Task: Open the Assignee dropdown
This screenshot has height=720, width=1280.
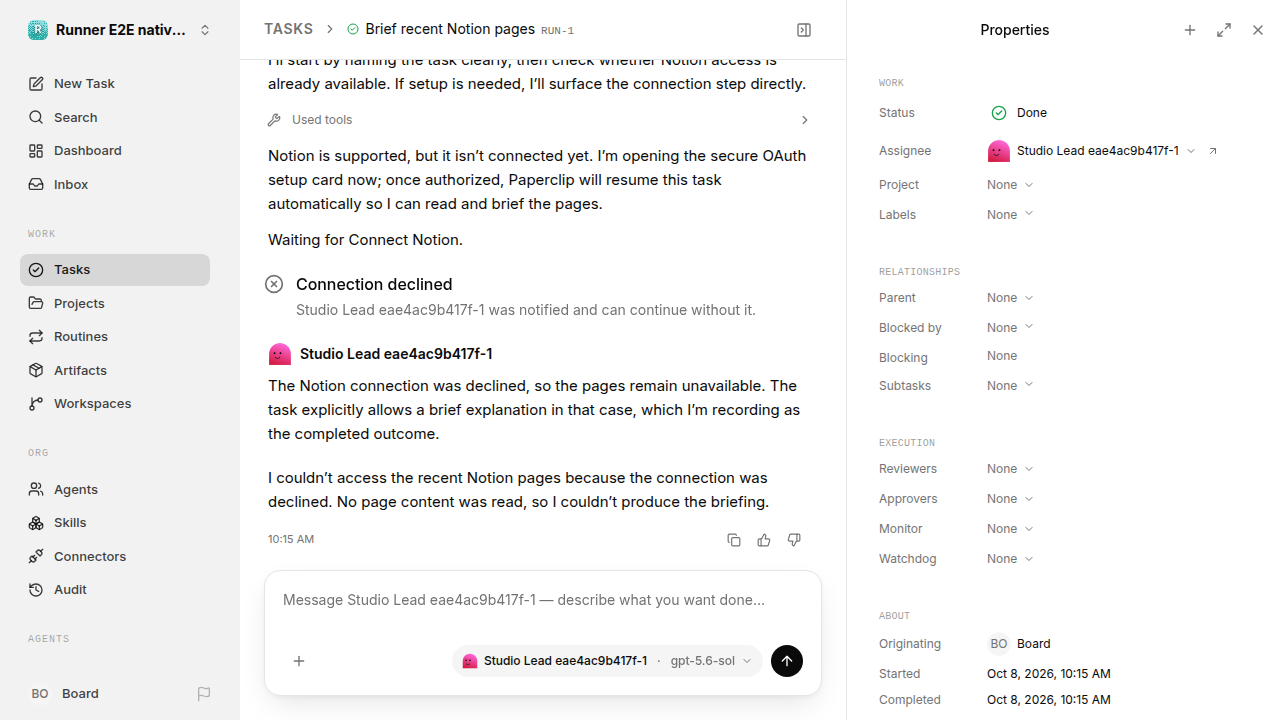Action: tap(1092, 151)
